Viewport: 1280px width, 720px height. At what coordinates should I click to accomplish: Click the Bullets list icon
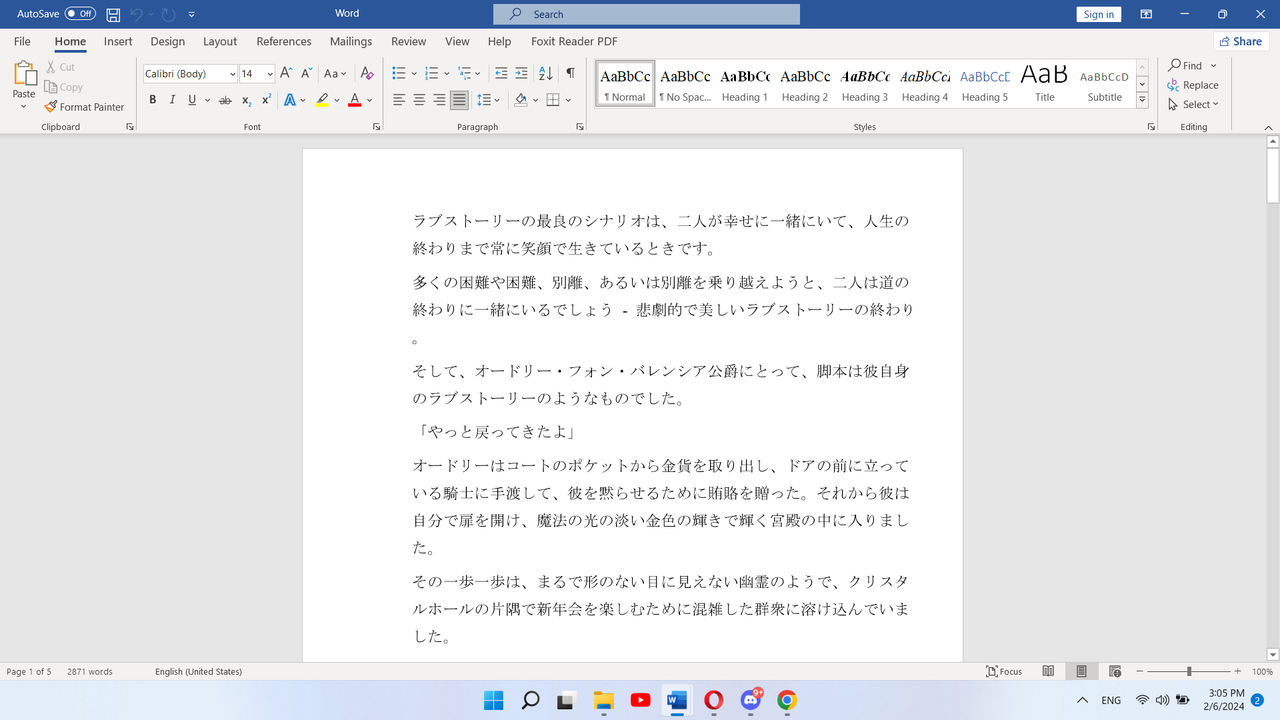click(x=399, y=73)
